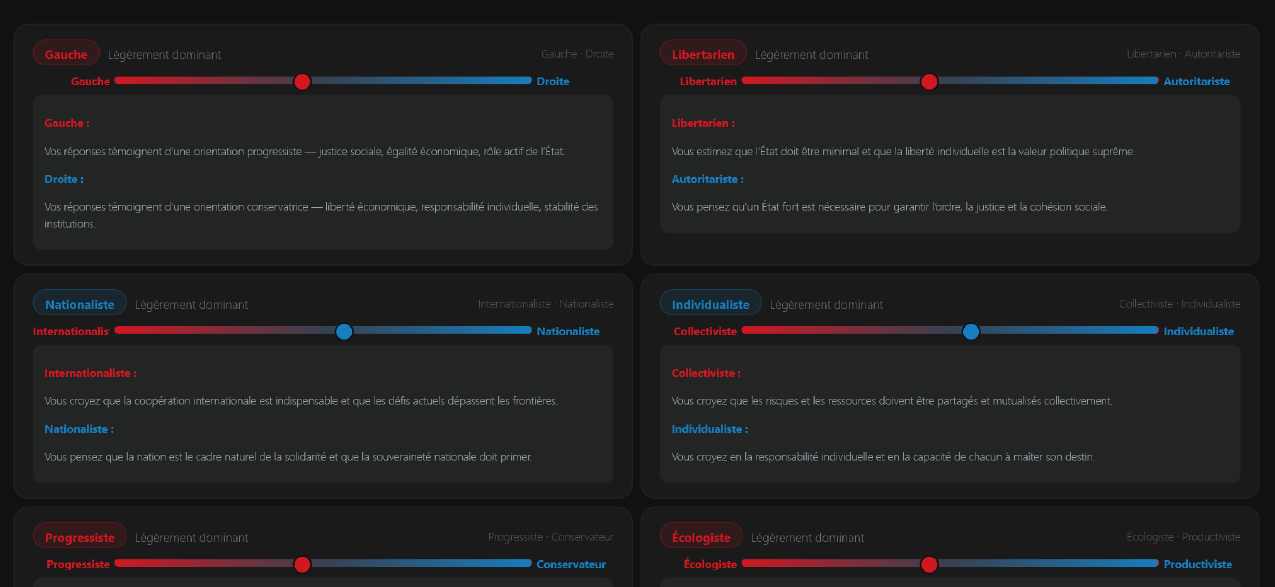1275x587 pixels.
Task: Click the blue Internationaliste–Nationaliste slider knob
Action: click(x=344, y=331)
